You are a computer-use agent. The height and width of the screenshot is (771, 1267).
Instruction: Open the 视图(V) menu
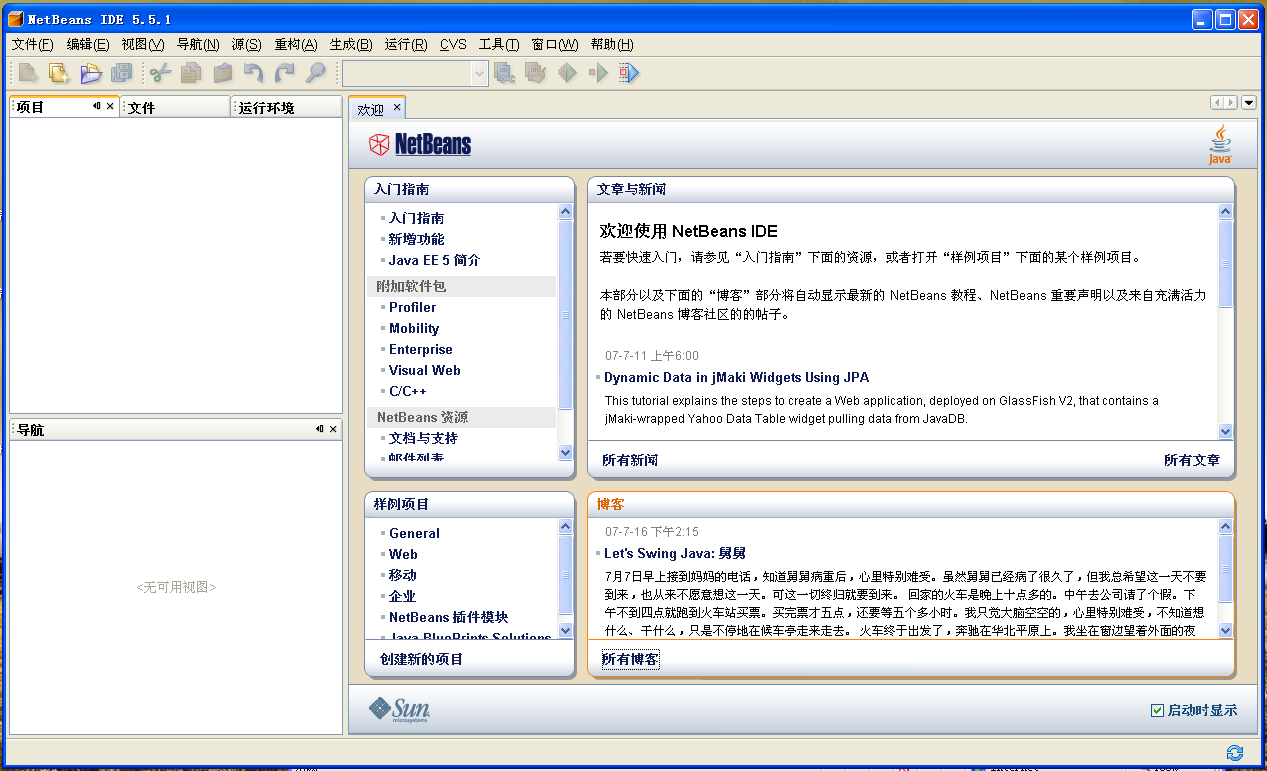(x=143, y=44)
